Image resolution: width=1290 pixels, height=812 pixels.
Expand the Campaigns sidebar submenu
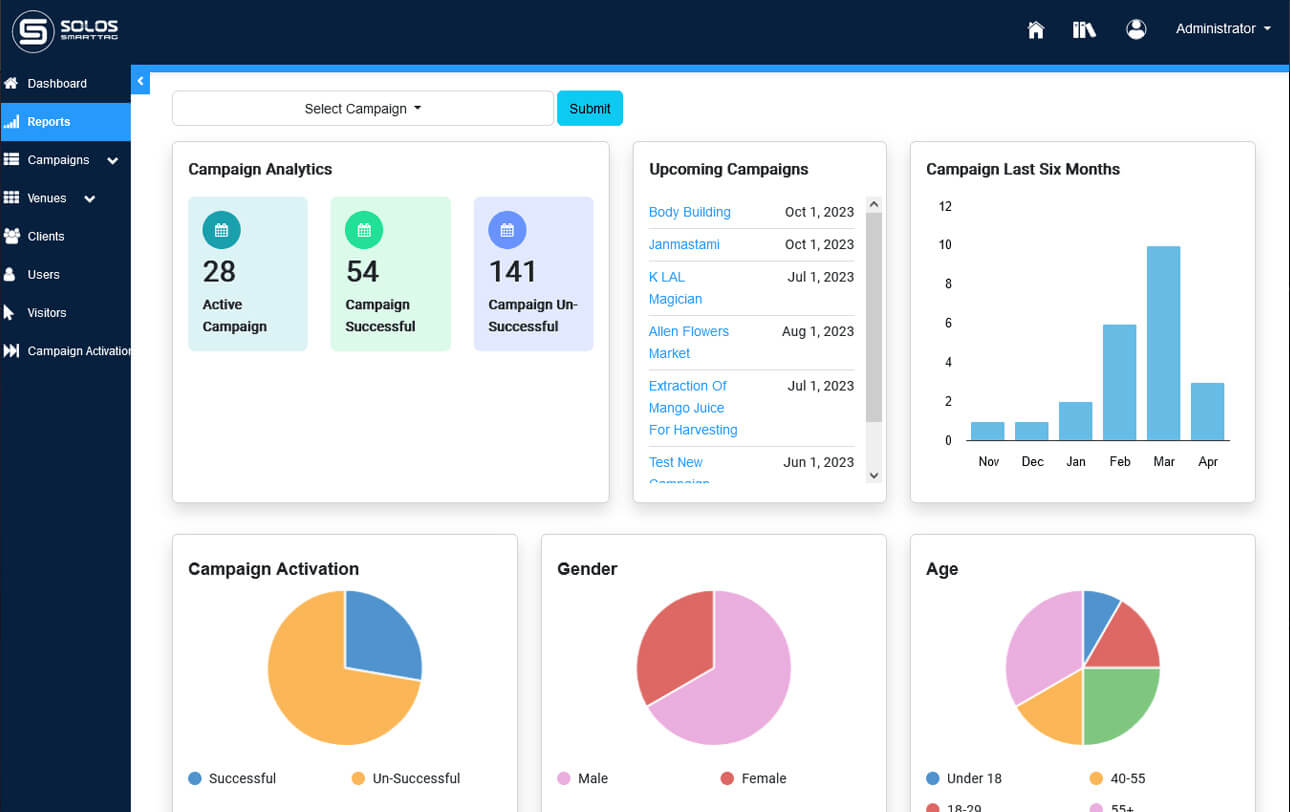pos(112,160)
